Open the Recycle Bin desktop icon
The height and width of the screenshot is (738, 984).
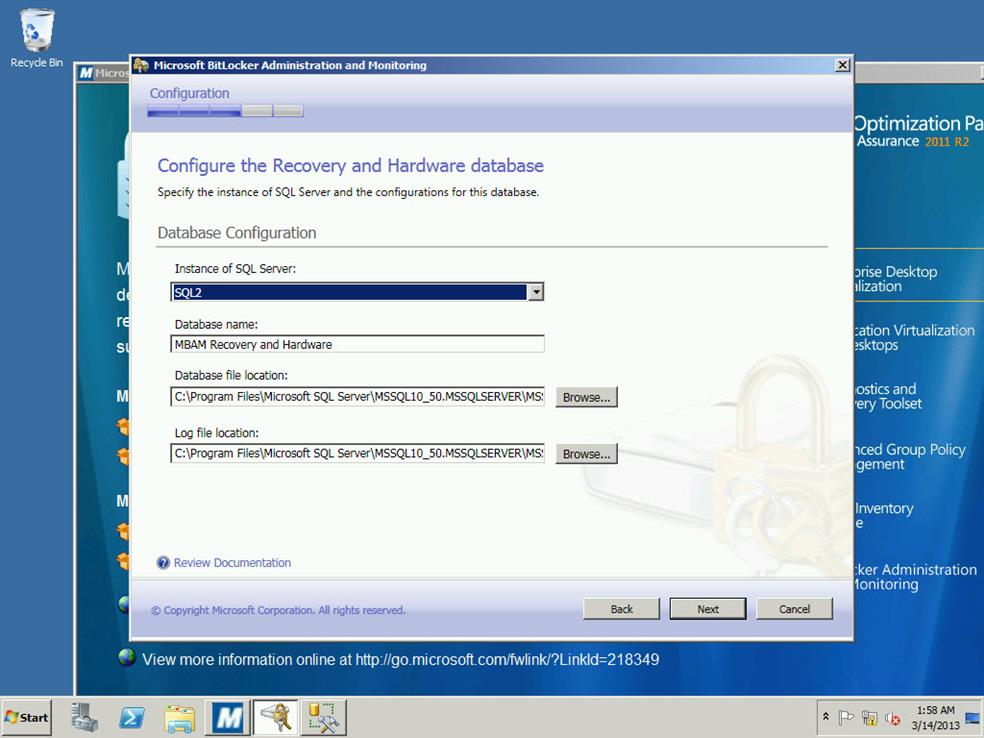click(36, 38)
